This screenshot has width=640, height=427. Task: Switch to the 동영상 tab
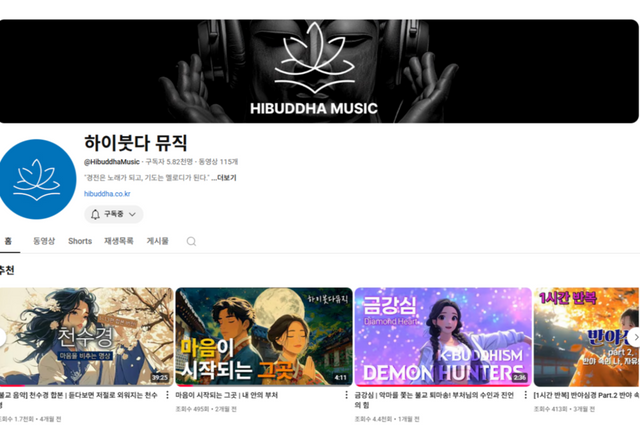click(x=43, y=241)
